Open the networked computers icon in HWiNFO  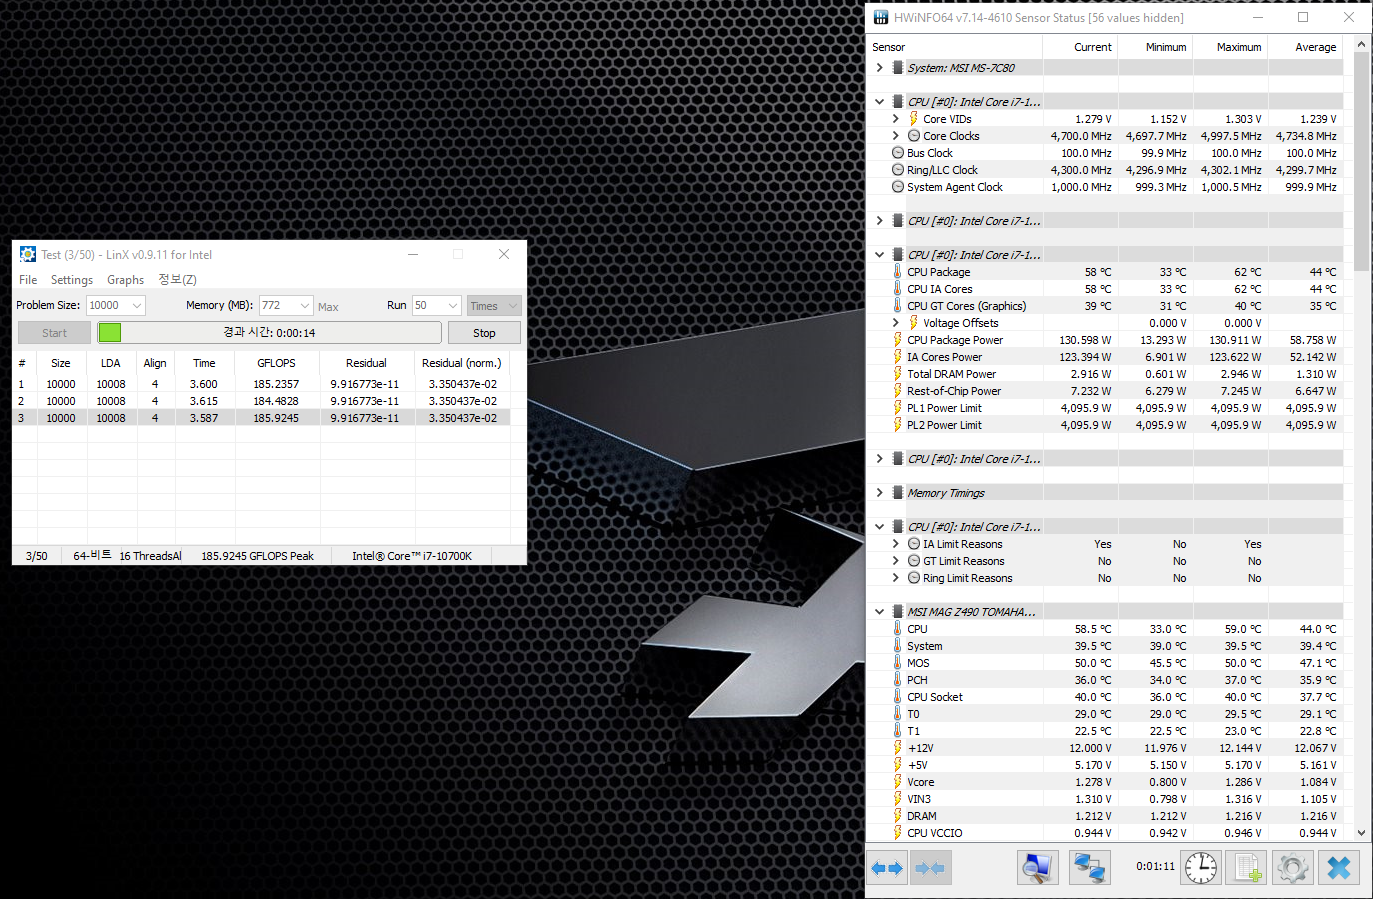1090,868
